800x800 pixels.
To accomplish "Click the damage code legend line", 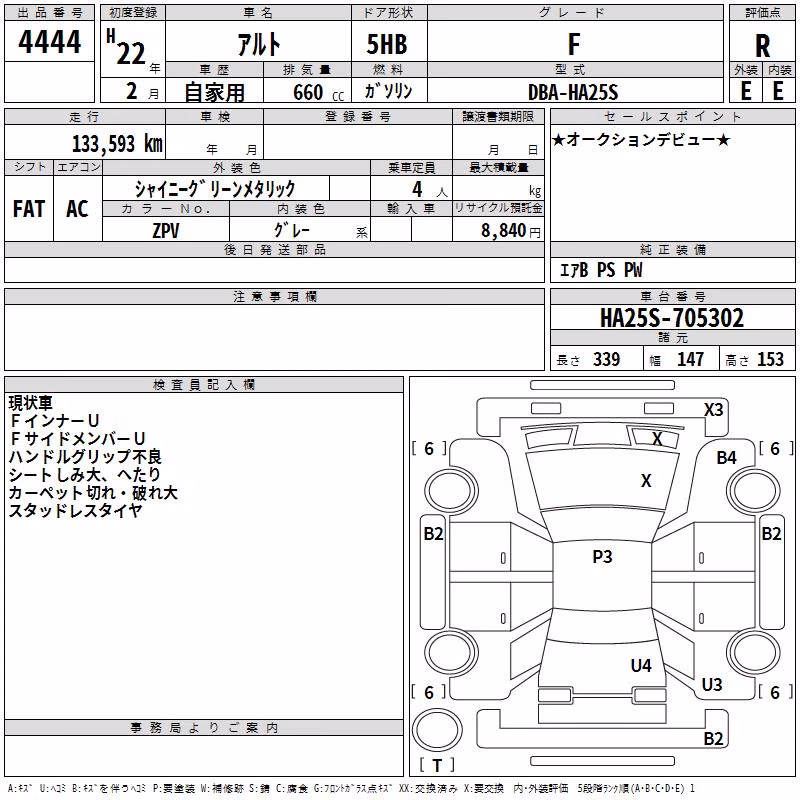I will tap(352, 788).
